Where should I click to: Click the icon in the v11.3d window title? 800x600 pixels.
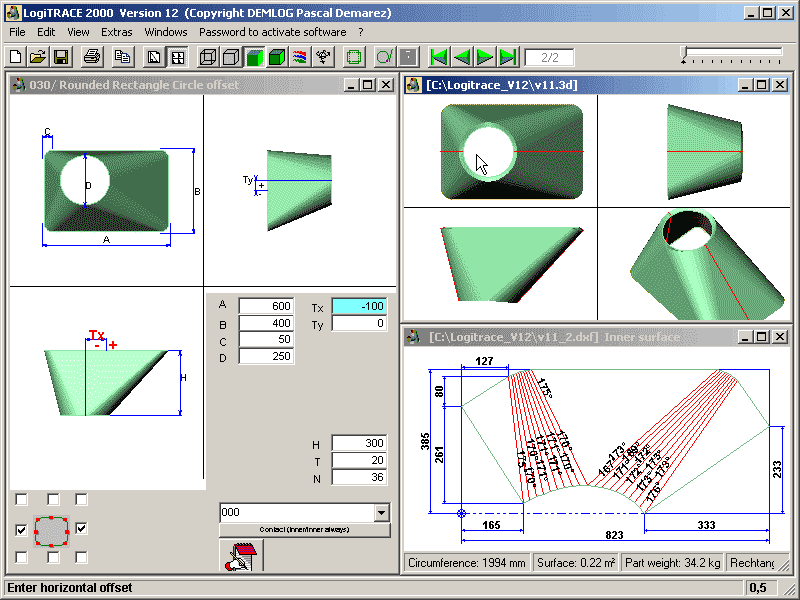coord(414,85)
